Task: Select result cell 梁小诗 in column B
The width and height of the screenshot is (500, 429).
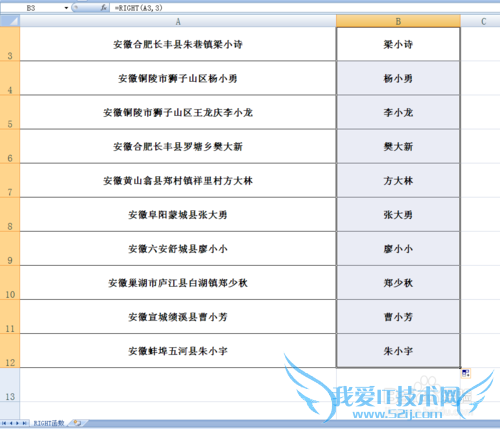Action: click(x=398, y=44)
